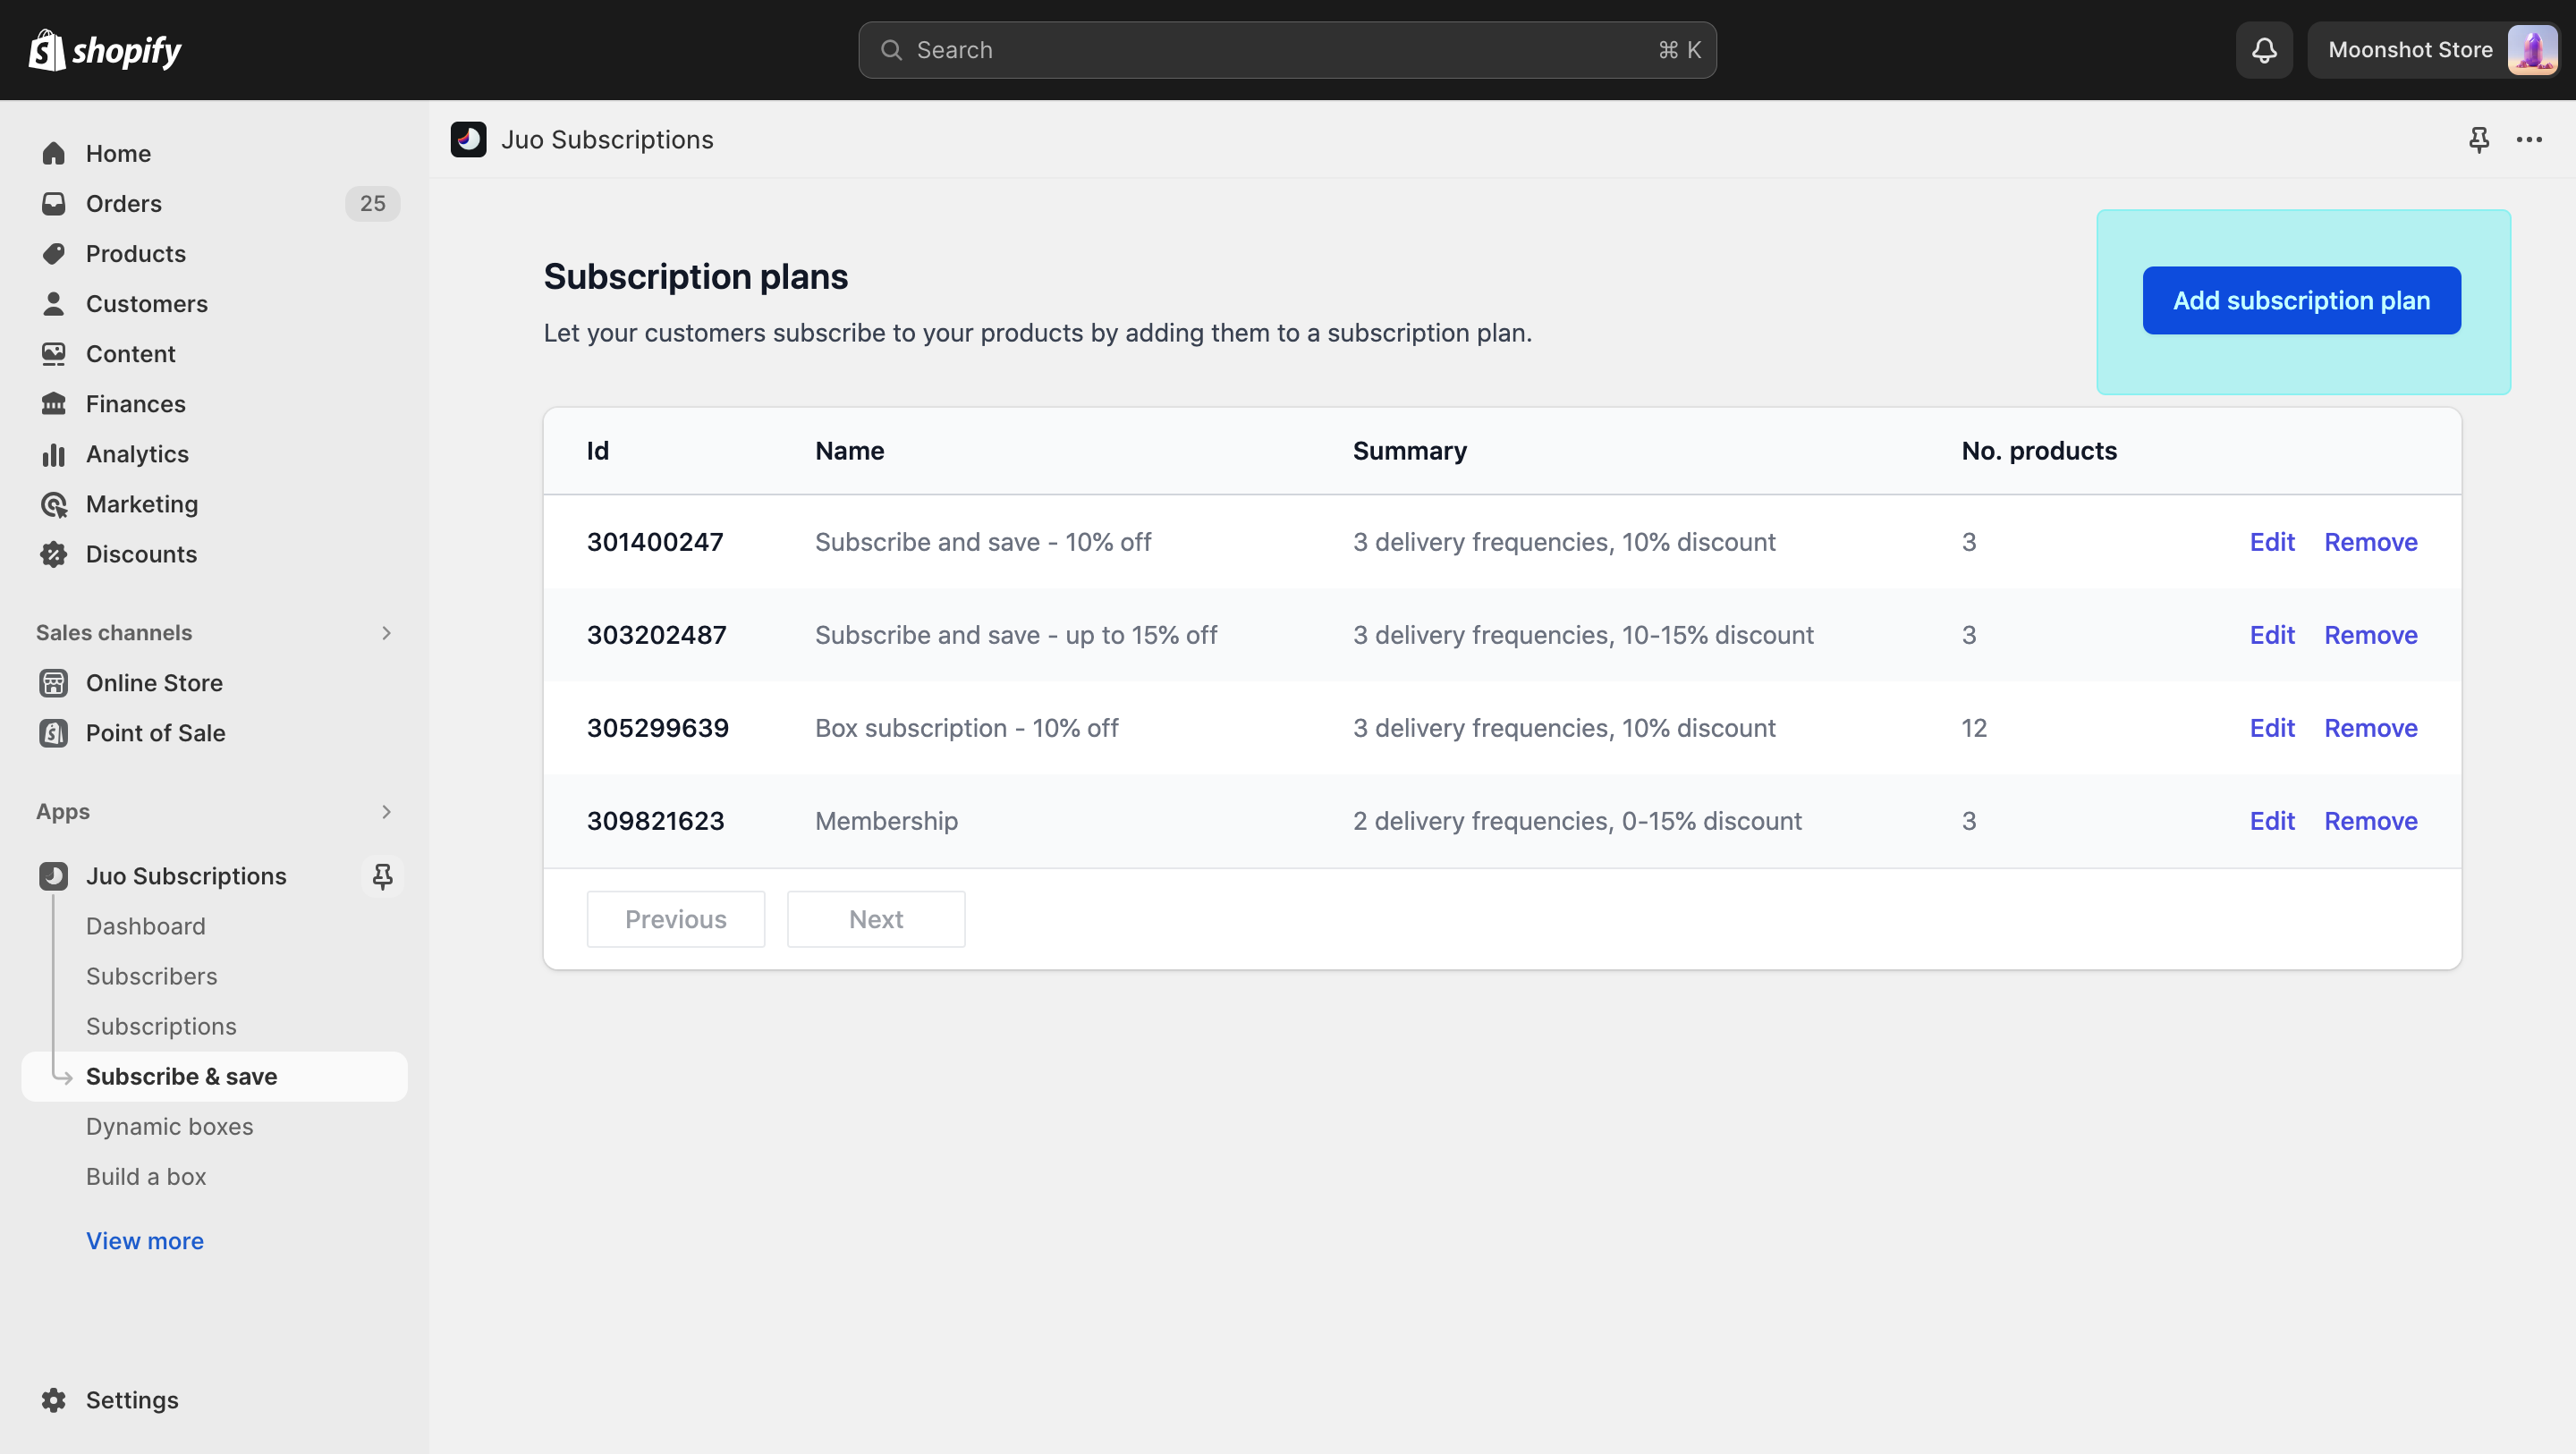2576x1454 pixels.
Task: Expand View more in sidebar
Action: (x=145, y=1240)
